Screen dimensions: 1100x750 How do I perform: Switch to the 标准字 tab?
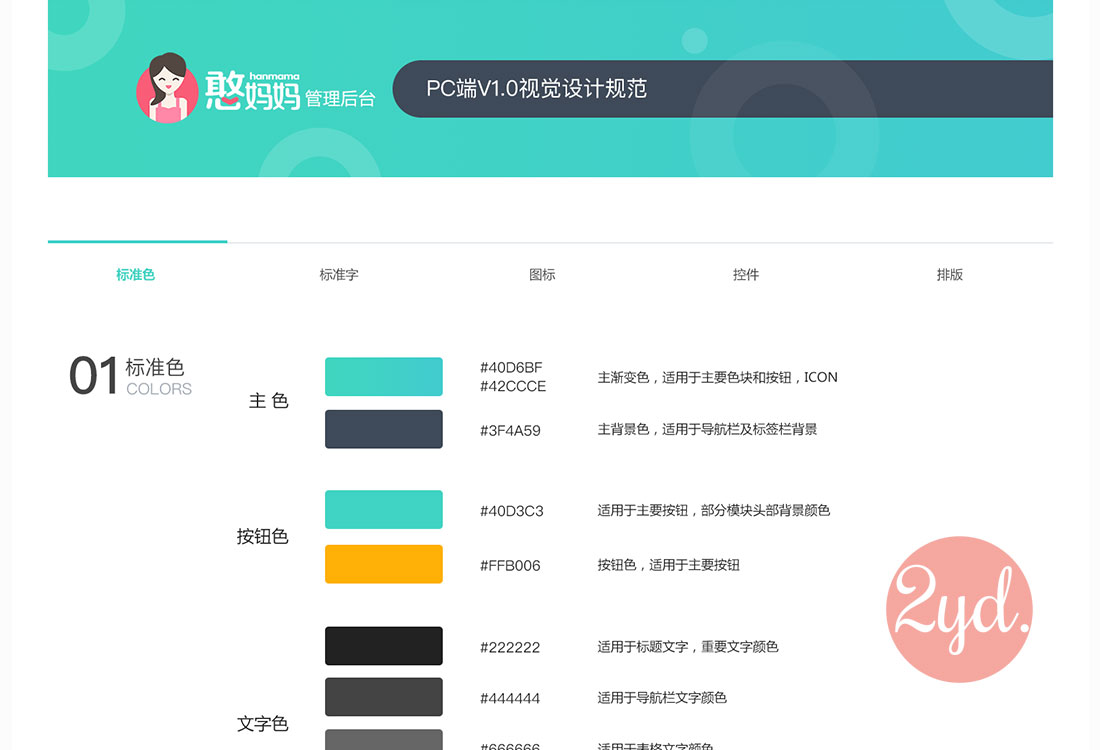click(x=339, y=275)
